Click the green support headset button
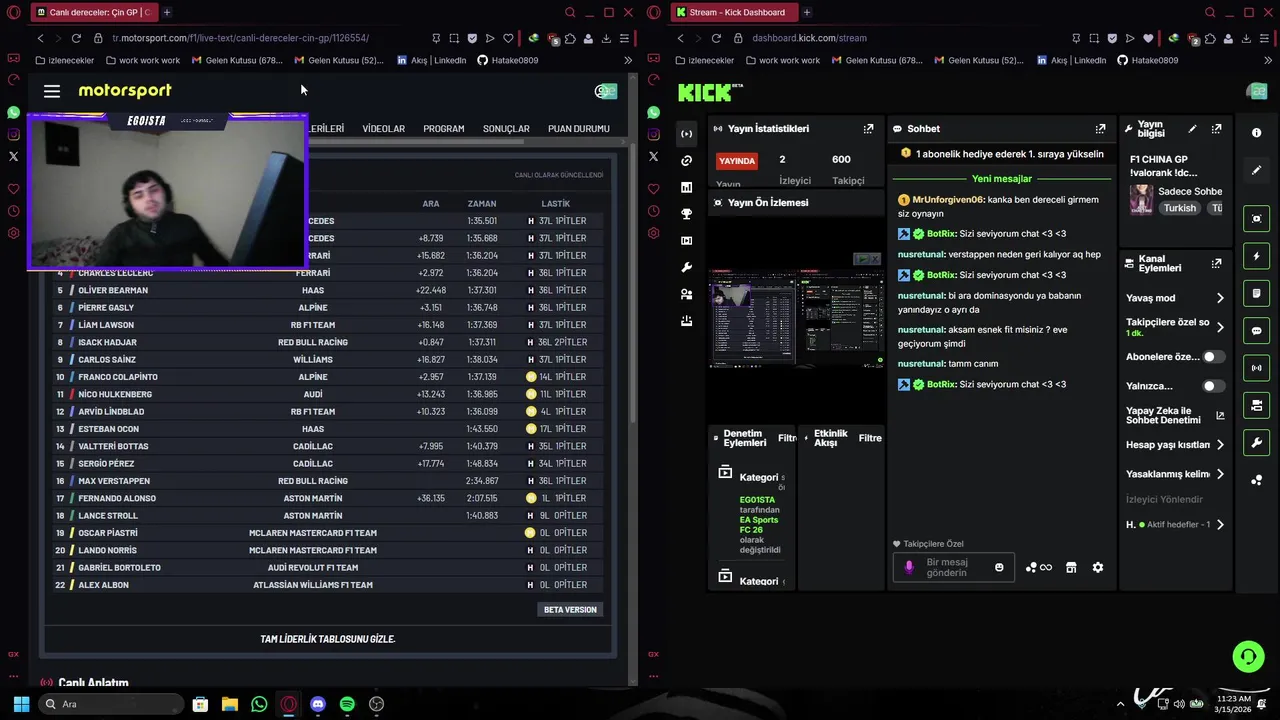This screenshot has height=720, width=1280. coord(1248,657)
